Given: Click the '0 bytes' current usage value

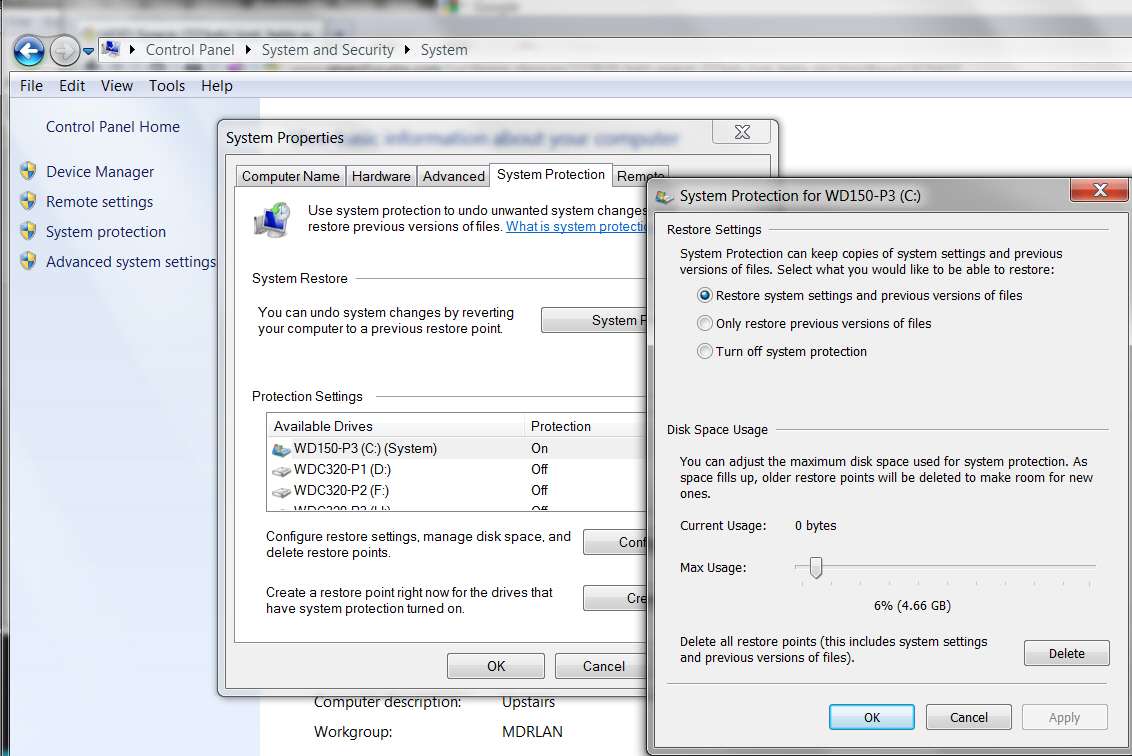Looking at the screenshot, I should tap(816, 526).
